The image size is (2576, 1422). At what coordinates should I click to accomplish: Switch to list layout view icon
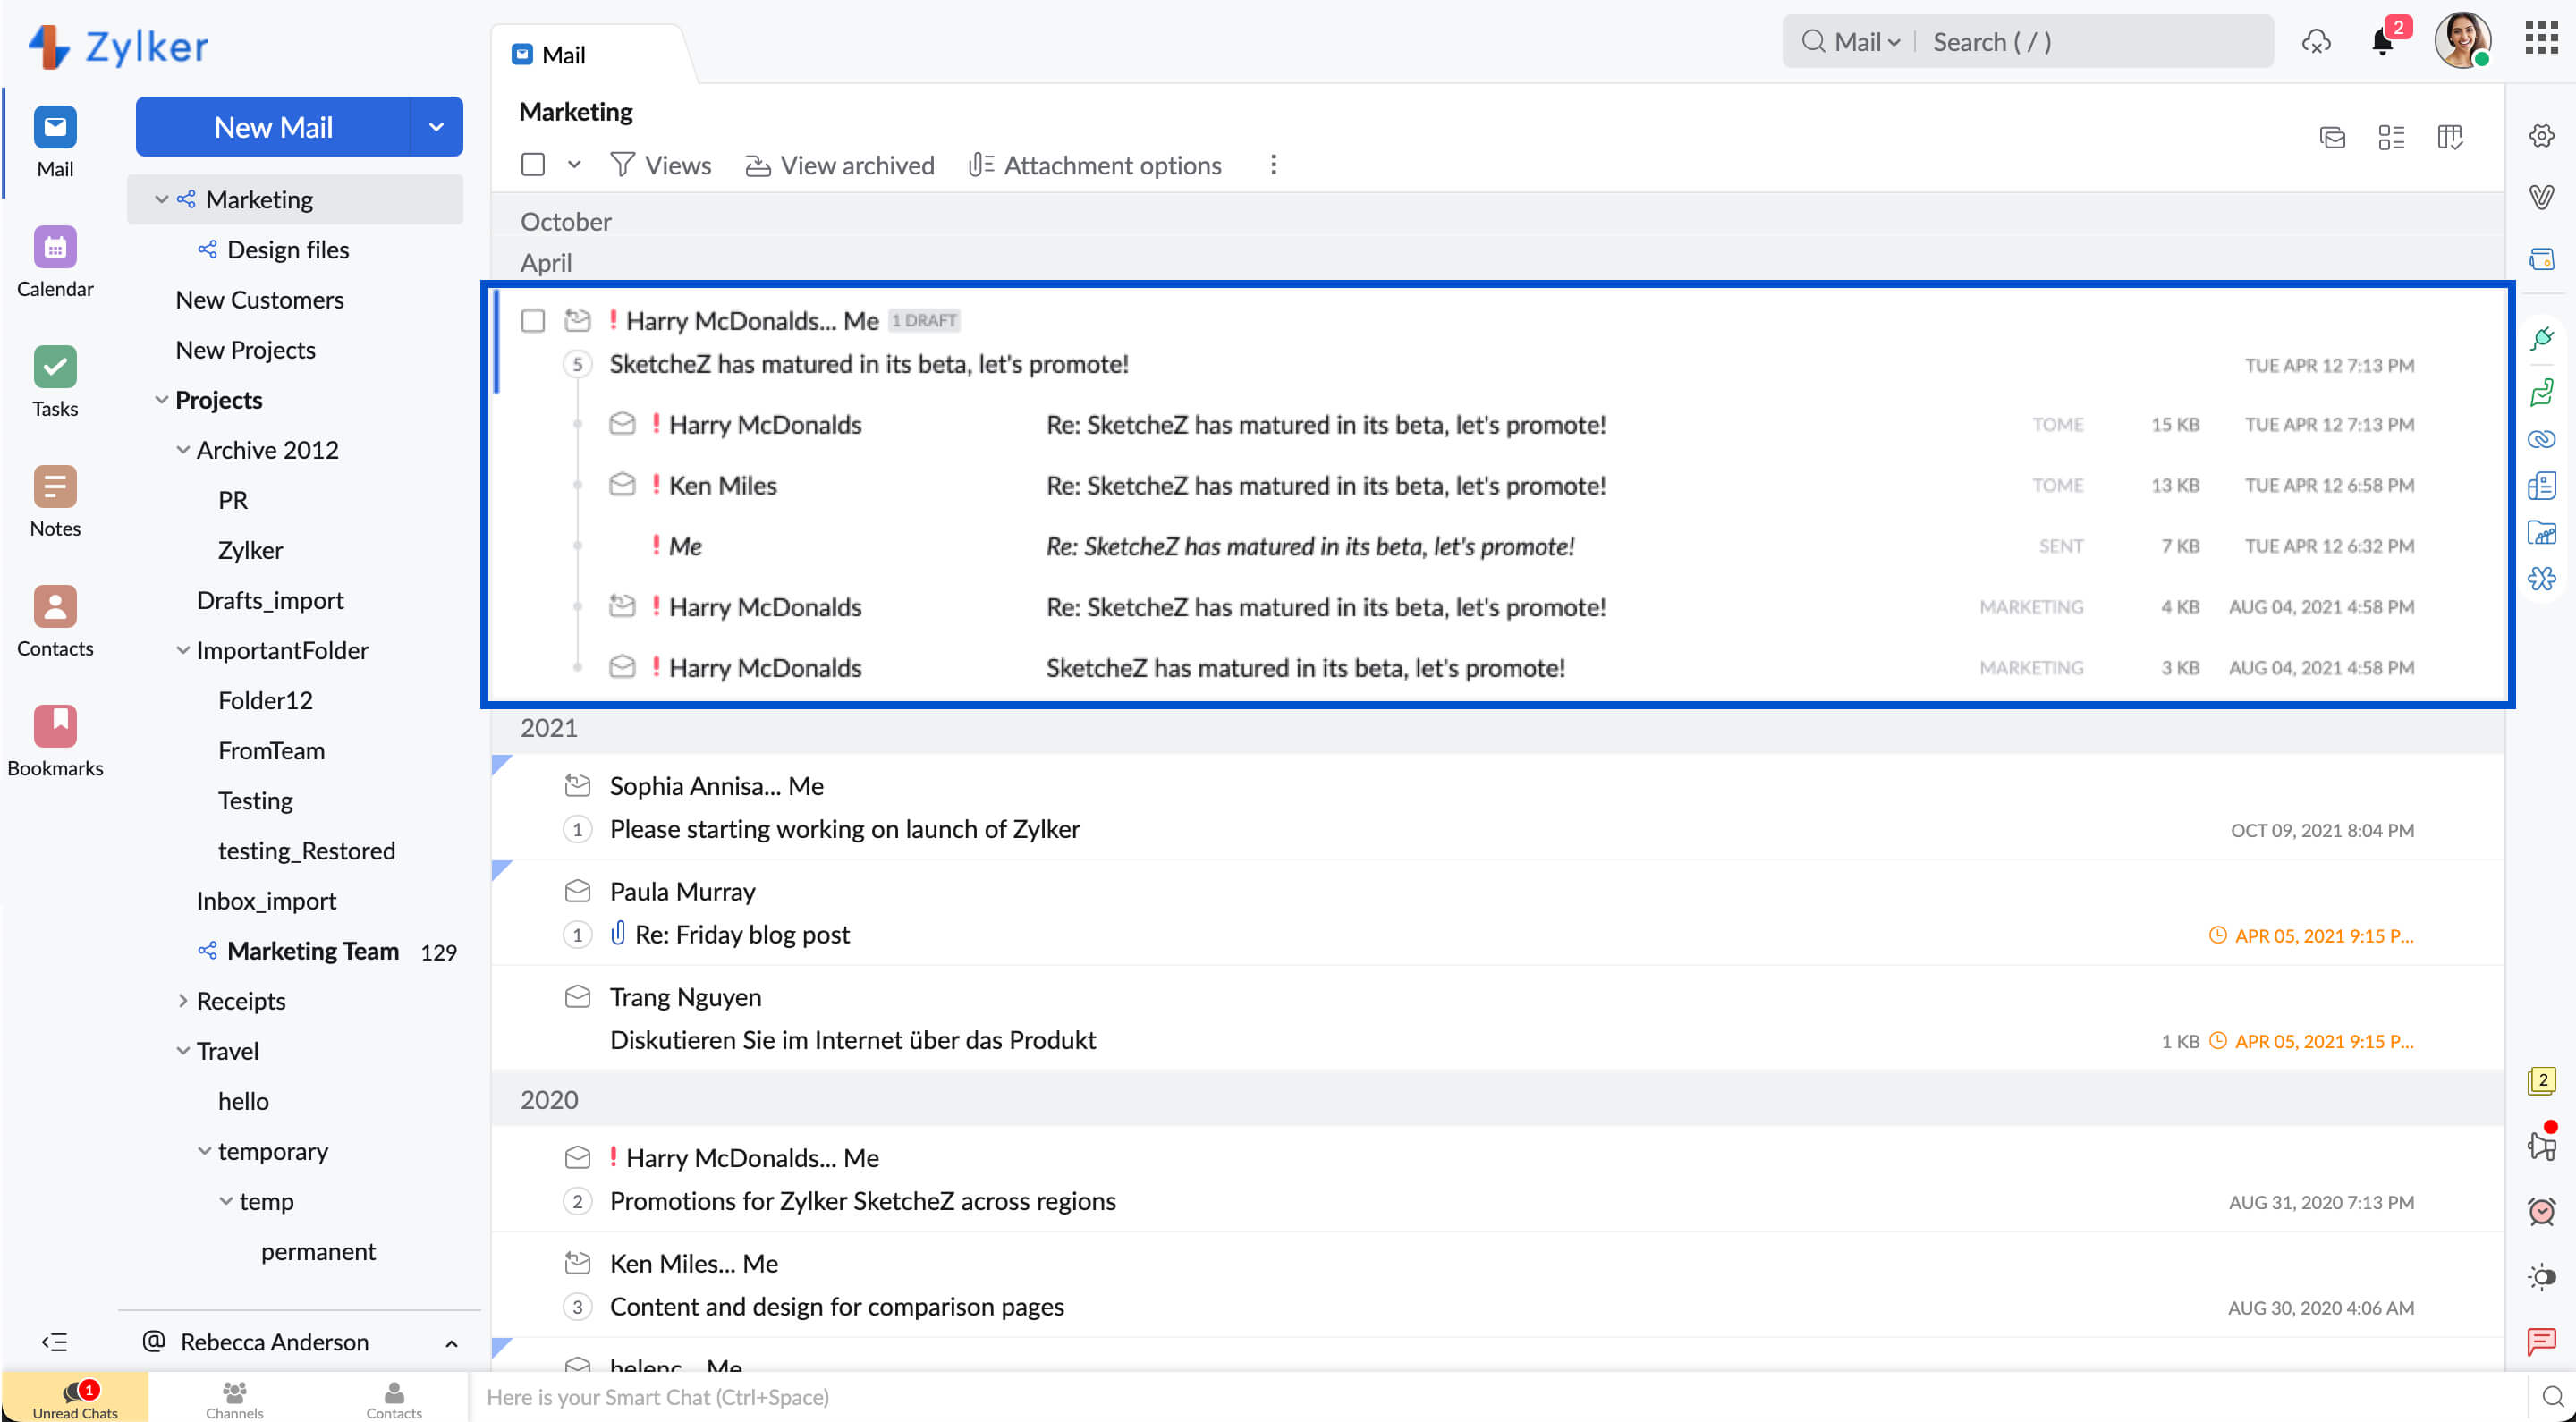point(2391,137)
